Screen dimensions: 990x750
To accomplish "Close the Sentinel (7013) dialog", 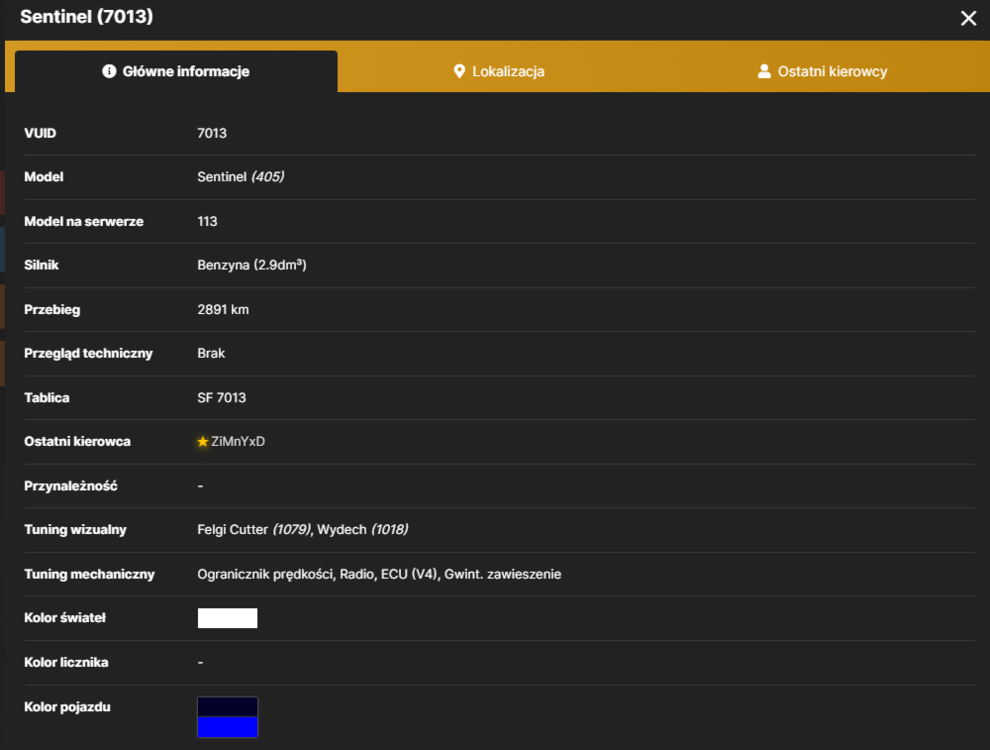I will tap(968, 18).
